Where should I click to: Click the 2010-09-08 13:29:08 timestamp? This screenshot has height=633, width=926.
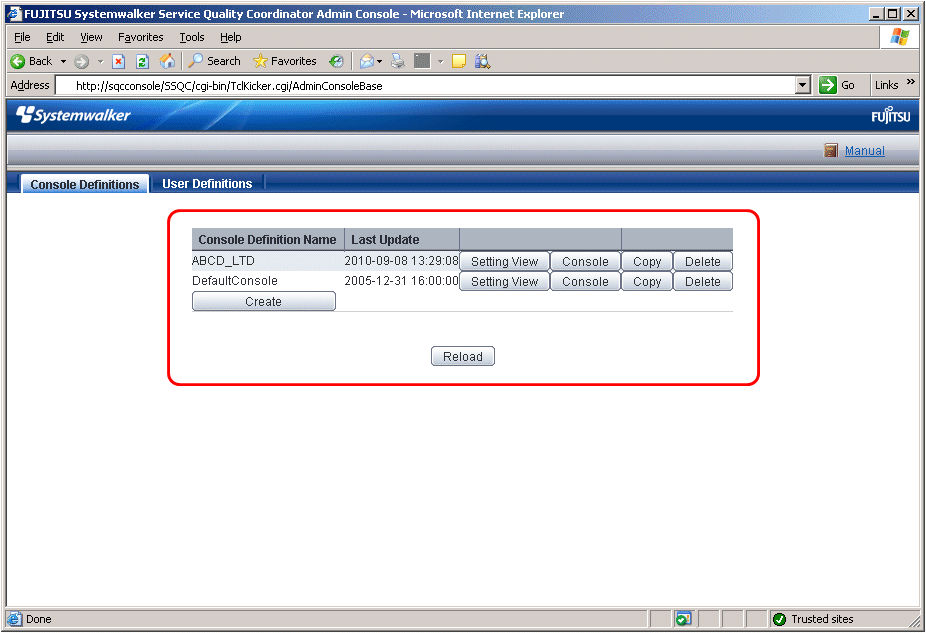pyautogui.click(x=401, y=260)
